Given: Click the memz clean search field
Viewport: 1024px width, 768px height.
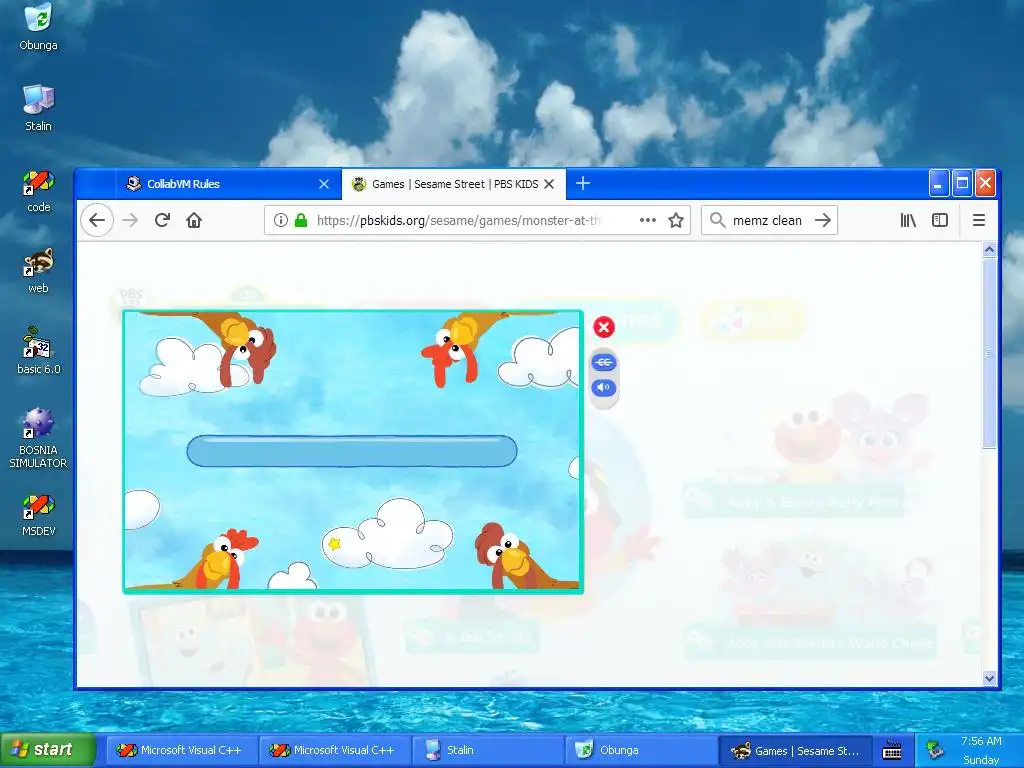Looking at the screenshot, I should [767, 220].
